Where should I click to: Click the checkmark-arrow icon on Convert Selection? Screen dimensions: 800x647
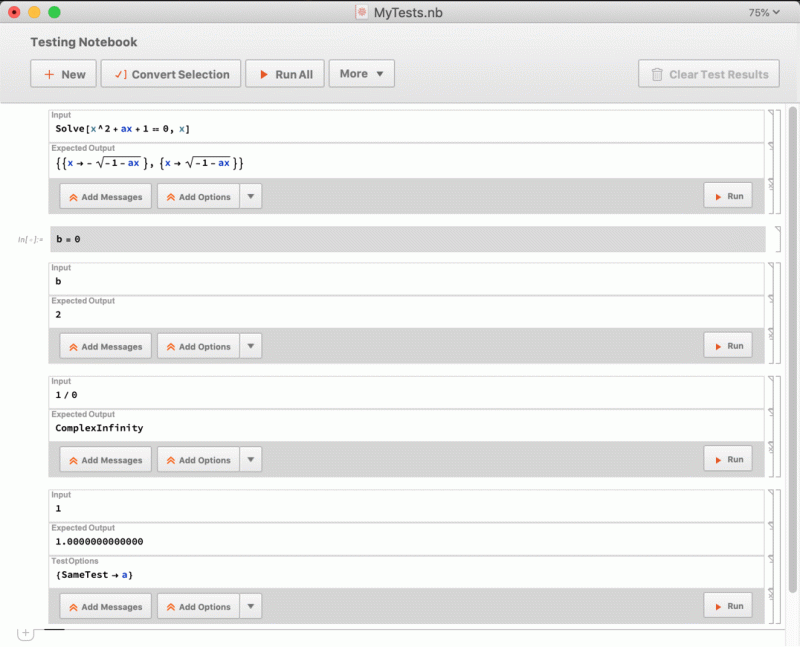coord(119,73)
